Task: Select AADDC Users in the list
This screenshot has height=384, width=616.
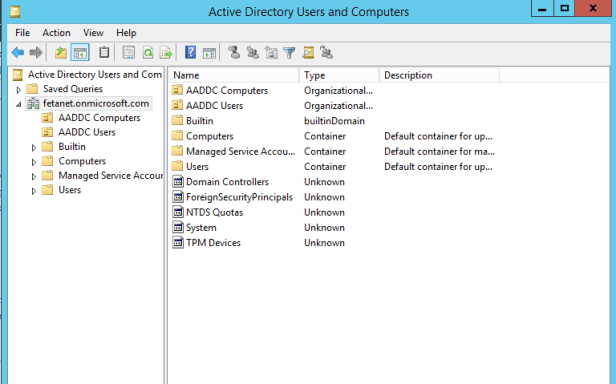Action: [x=214, y=105]
